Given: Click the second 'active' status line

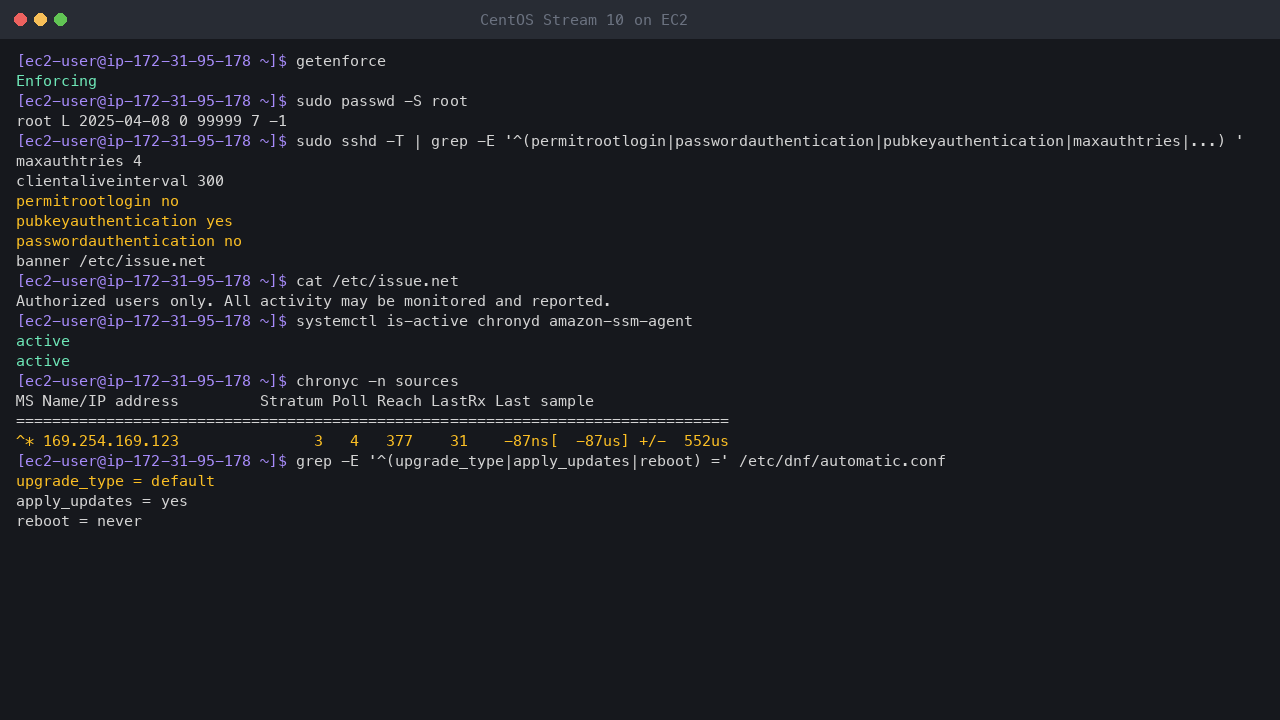Looking at the screenshot, I should point(43,361).
